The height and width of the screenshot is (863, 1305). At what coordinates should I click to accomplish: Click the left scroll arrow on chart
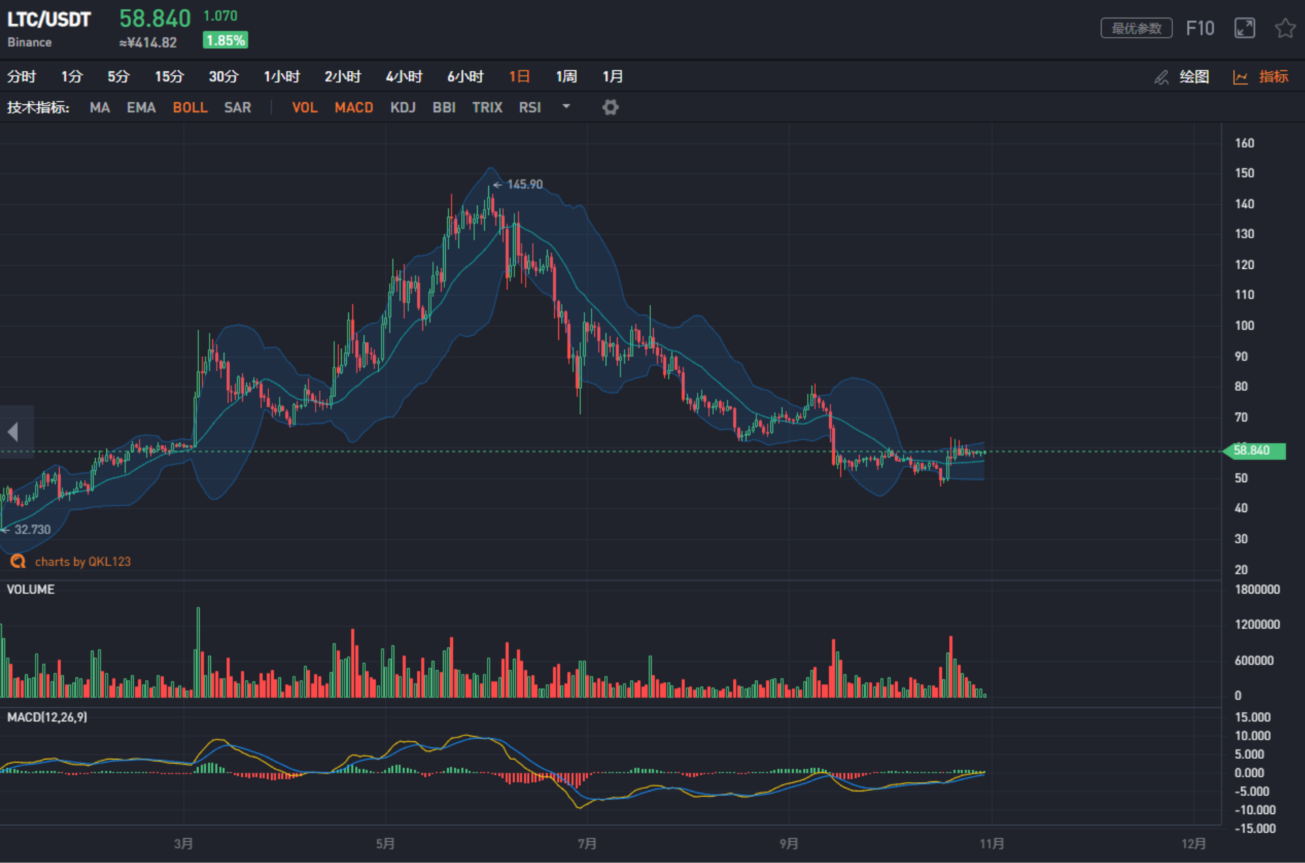click(x=14, y=432)
